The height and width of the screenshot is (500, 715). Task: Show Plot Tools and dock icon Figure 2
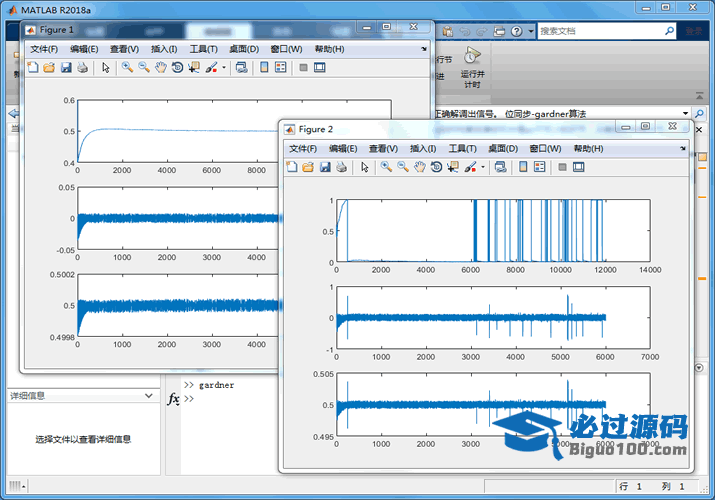(579, 167)
